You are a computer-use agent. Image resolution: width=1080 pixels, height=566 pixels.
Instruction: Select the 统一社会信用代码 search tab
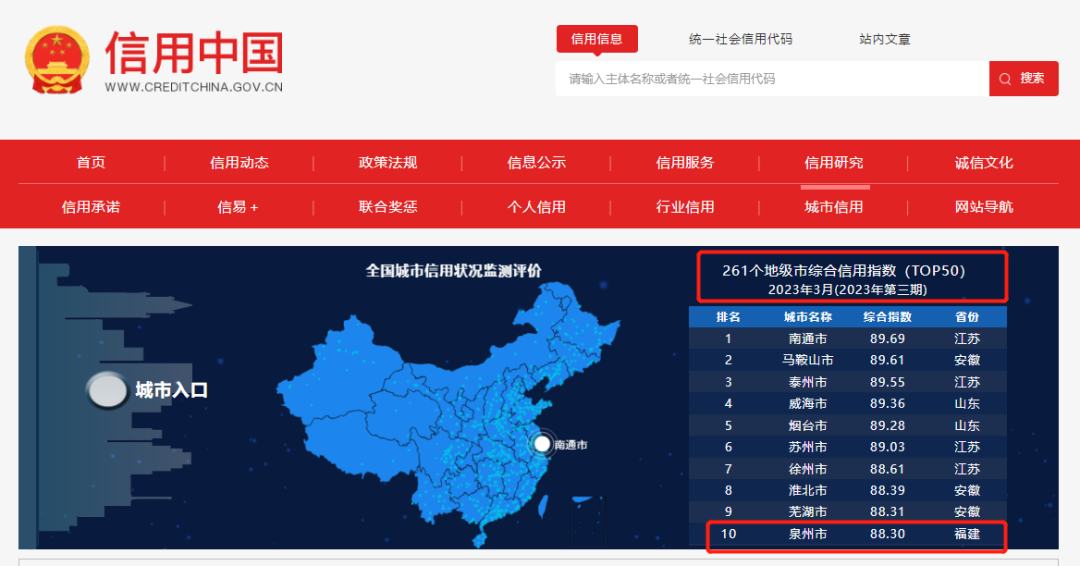click(x=740, y=39)
